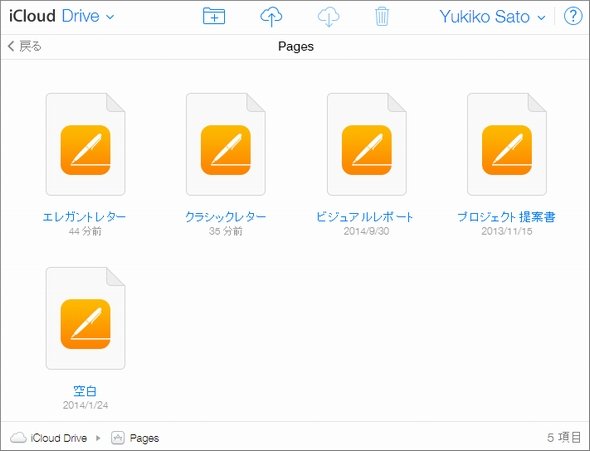This screenshot has height=451, width=590.
Task: Click the upload to cloud icon
Action: click(x=271, y=17)
